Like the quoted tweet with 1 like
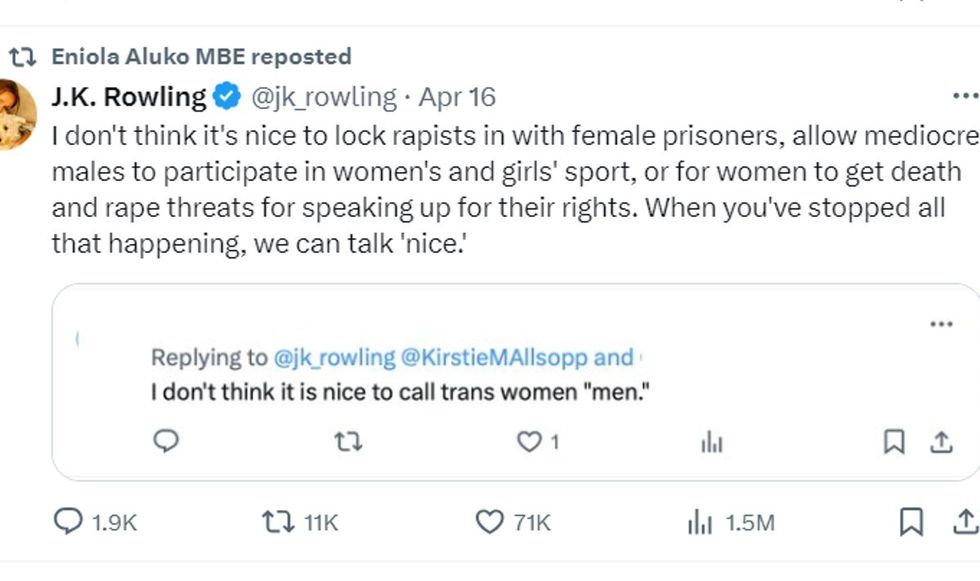The height and width of the screenshot is (581, 980). tap(528, 441)
